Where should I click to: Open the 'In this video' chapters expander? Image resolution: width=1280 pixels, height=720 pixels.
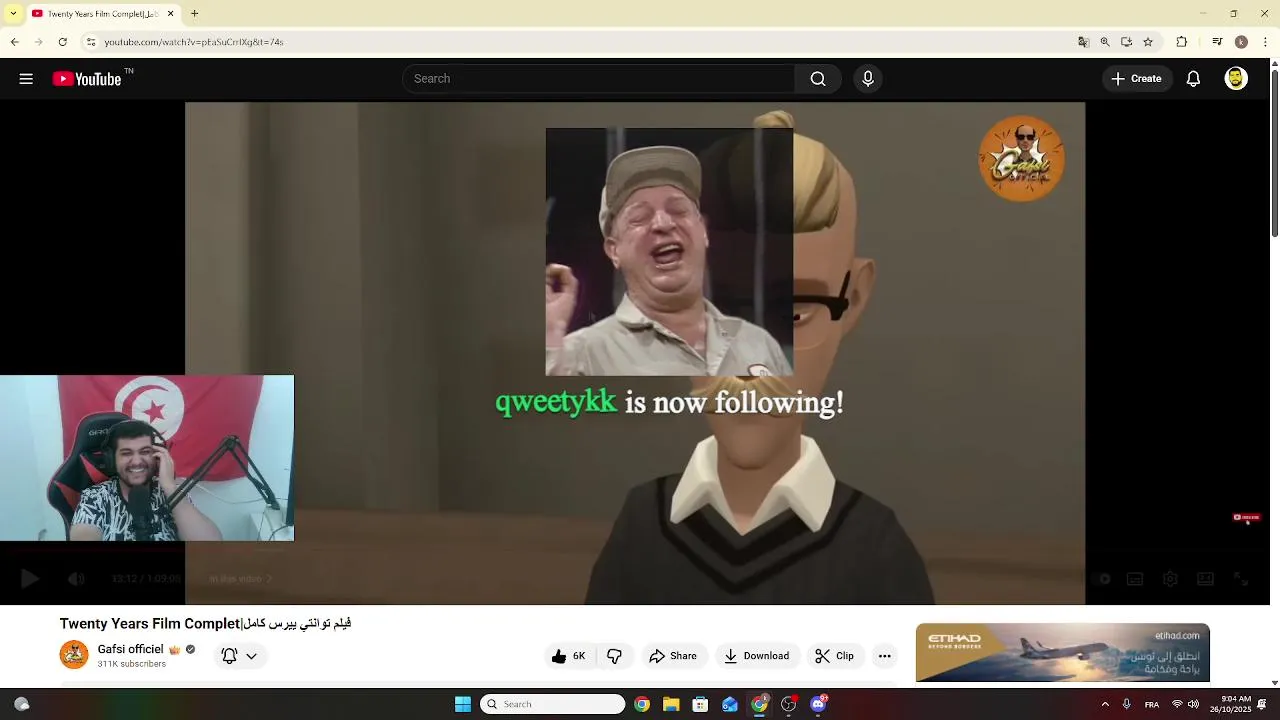click(240, 579)
